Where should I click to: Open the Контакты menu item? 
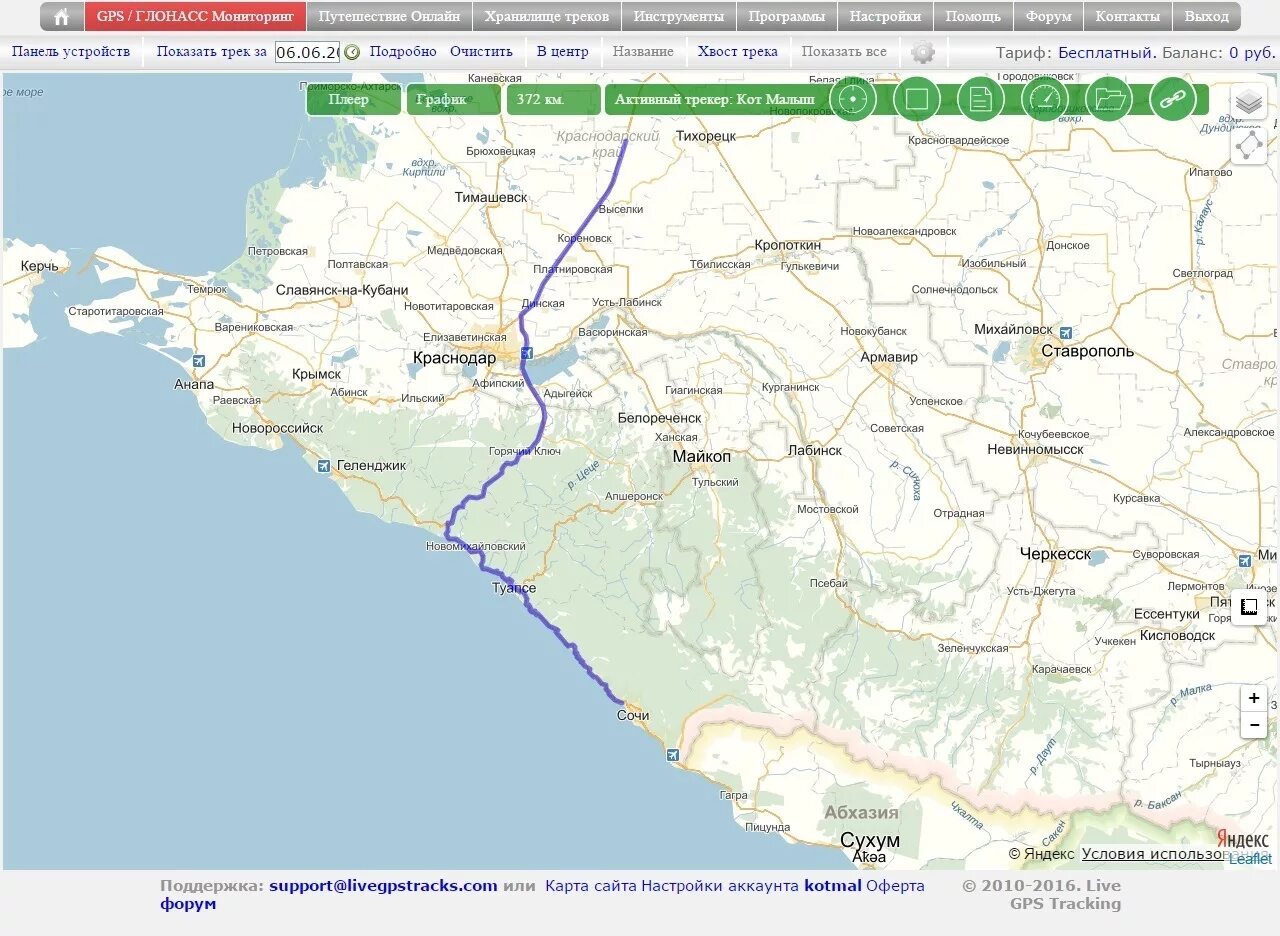(1128, 16)
